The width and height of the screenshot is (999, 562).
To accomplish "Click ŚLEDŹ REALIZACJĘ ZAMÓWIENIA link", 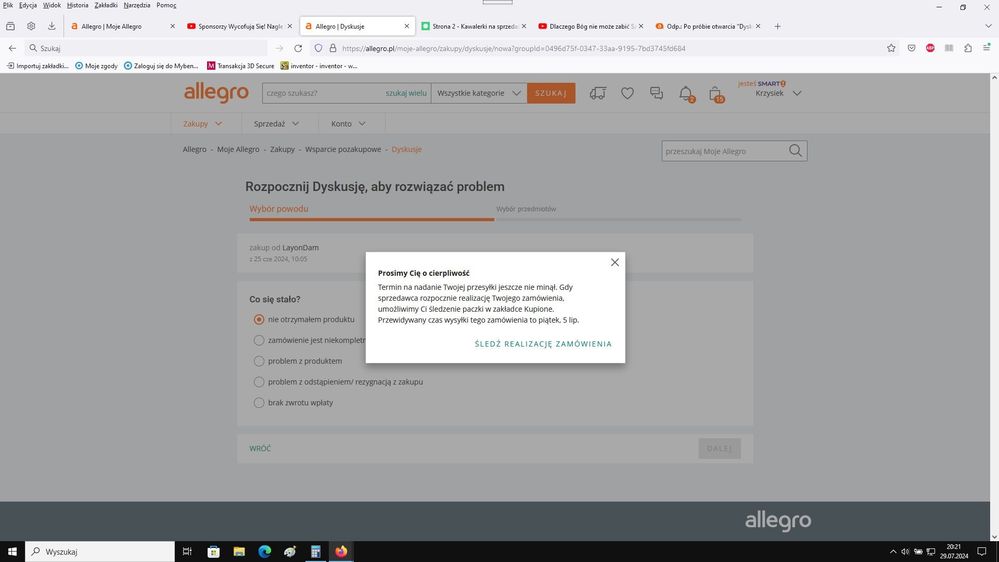I will click(x=543, y=344).
